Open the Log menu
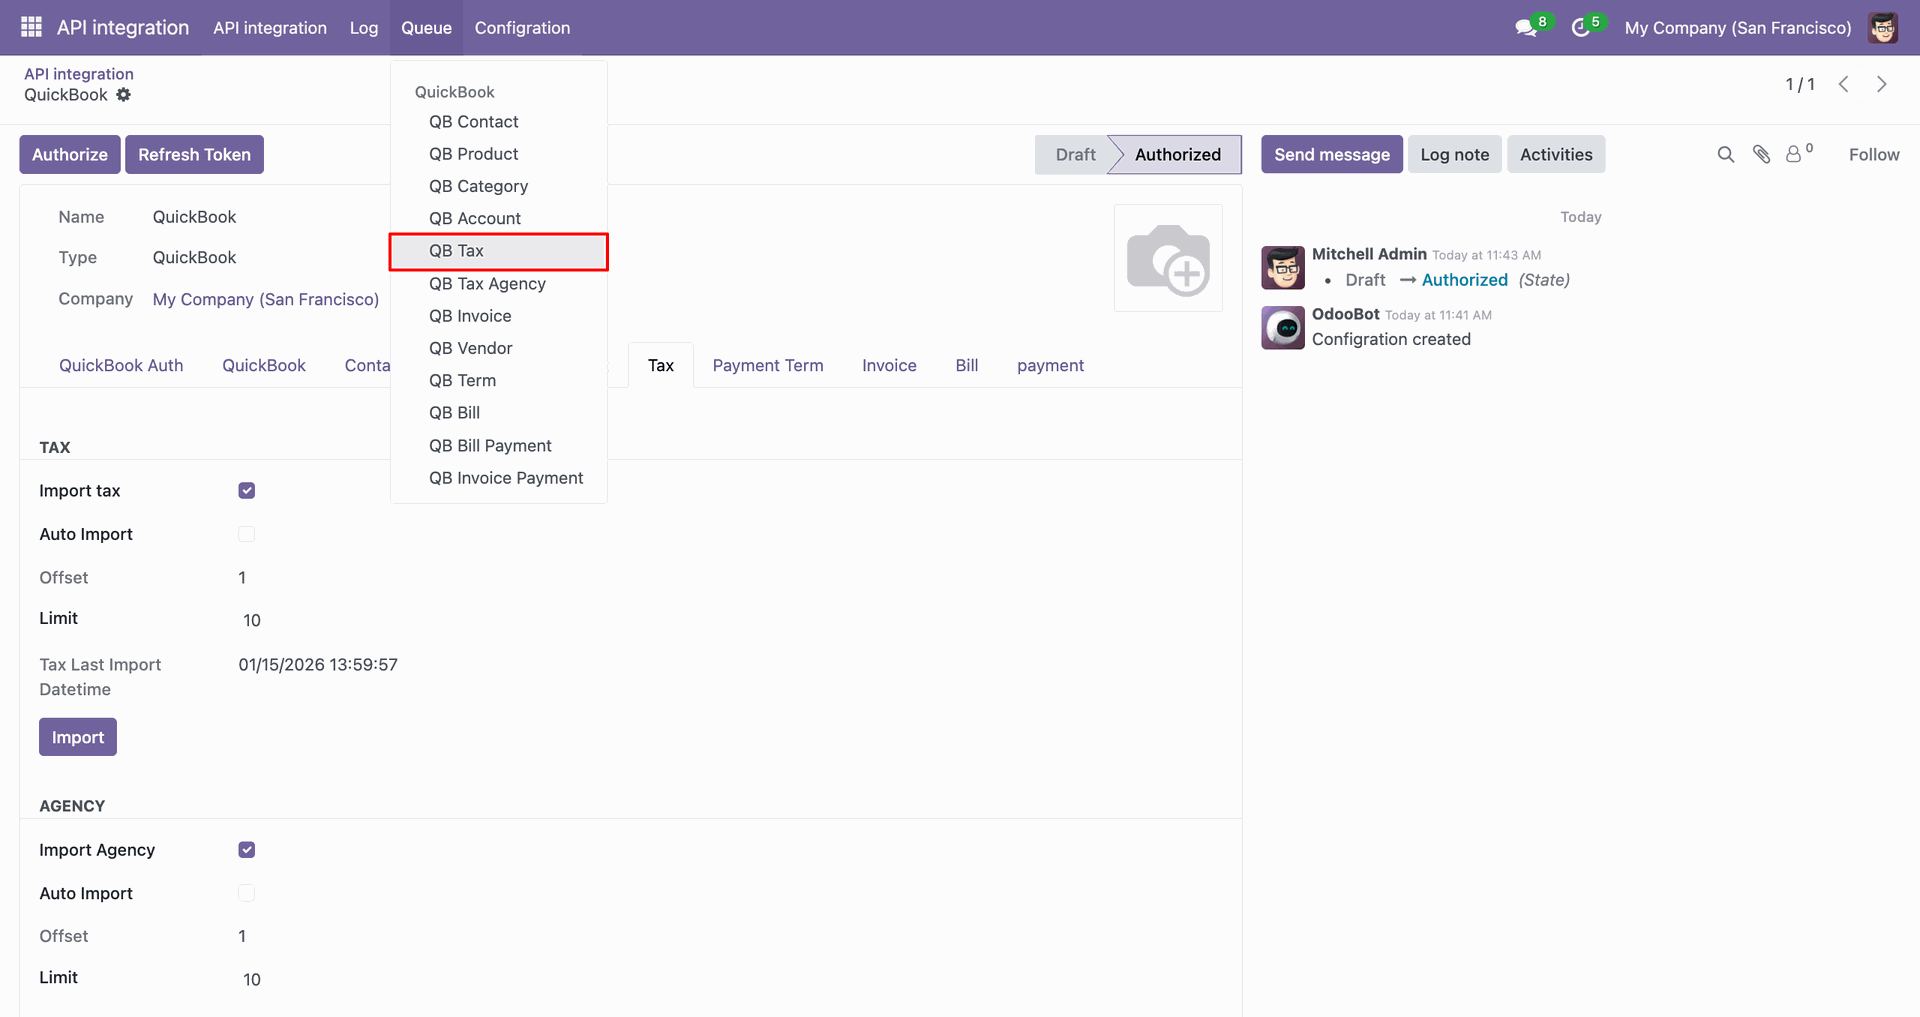The height and width of the screenshot is (1017, 1920). pyautogui.click(x=364, y=28)
